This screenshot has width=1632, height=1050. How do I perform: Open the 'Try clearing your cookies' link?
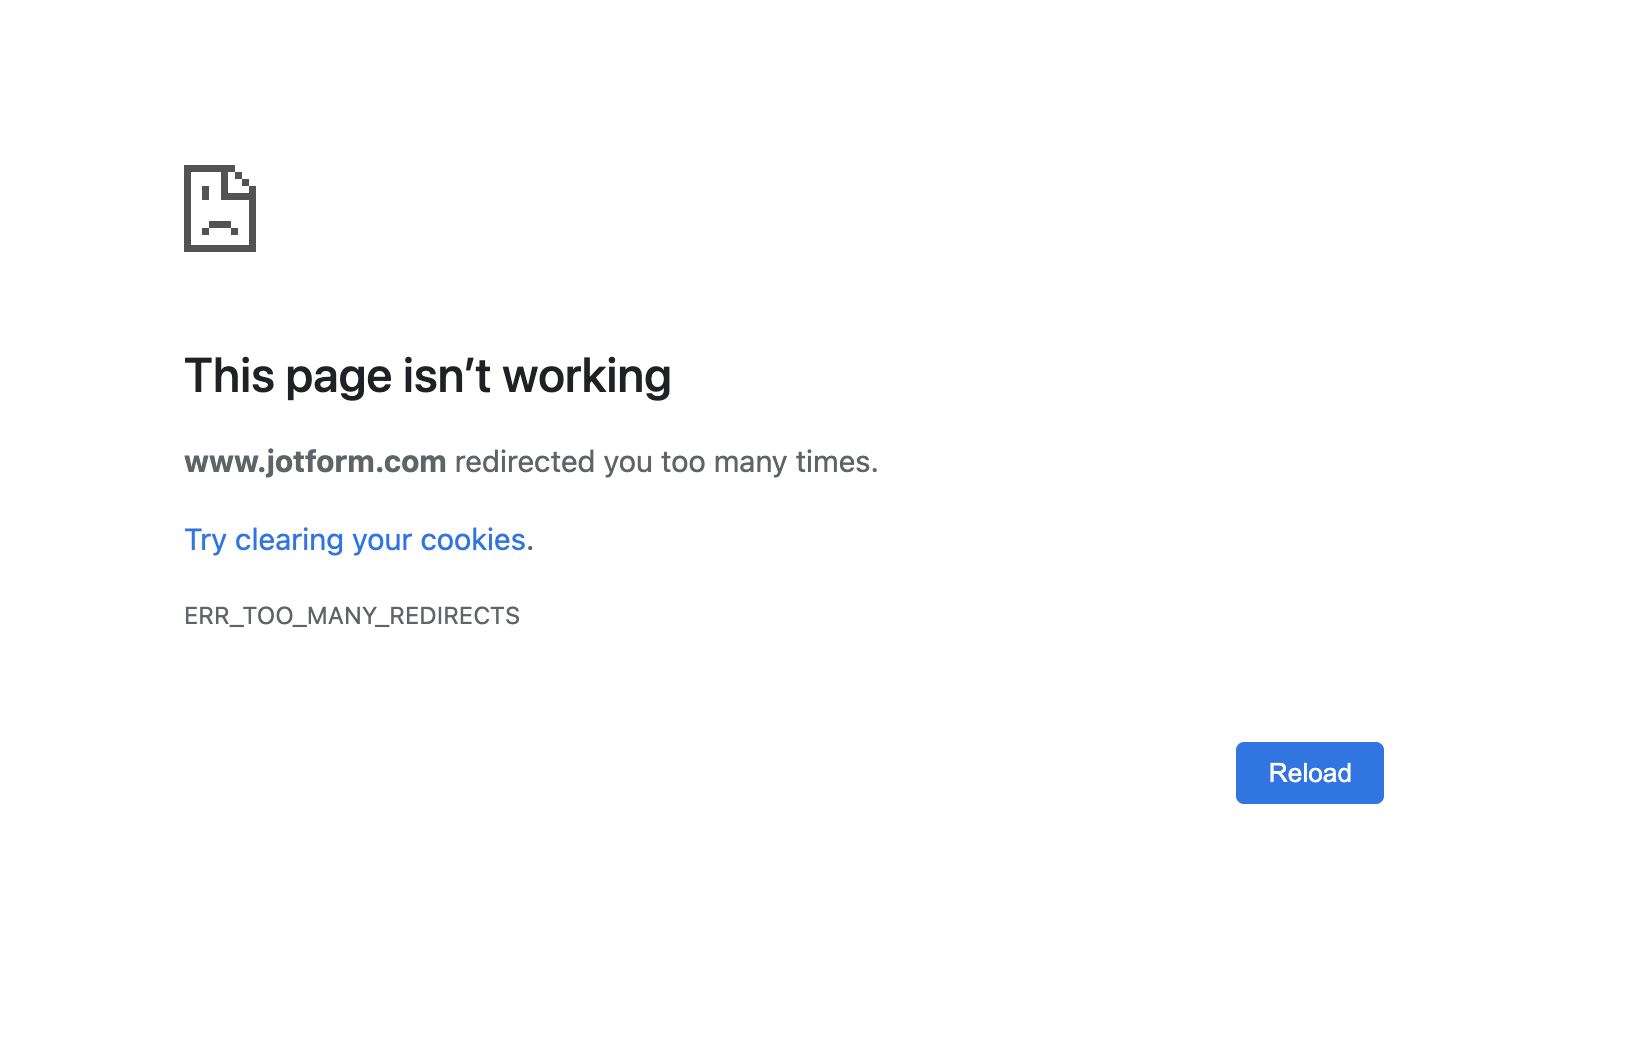[x=354, y=539]
